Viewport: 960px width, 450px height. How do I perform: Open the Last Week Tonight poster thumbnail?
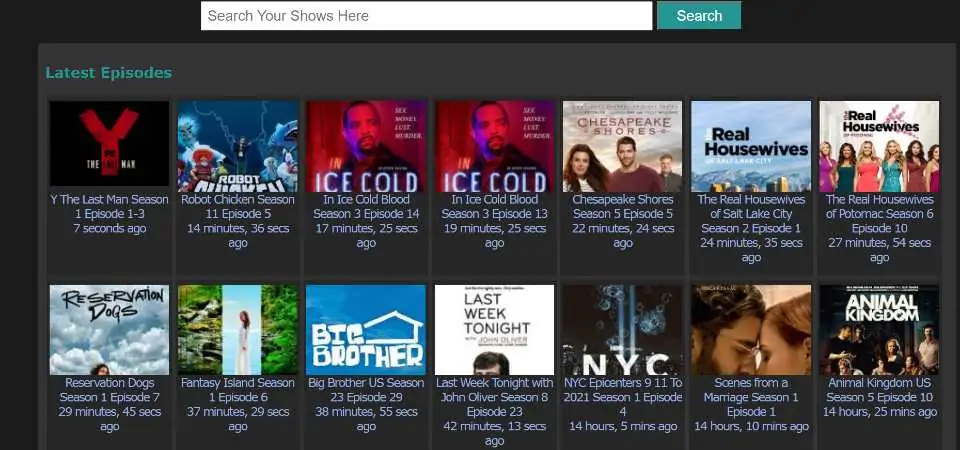(494, 329)
